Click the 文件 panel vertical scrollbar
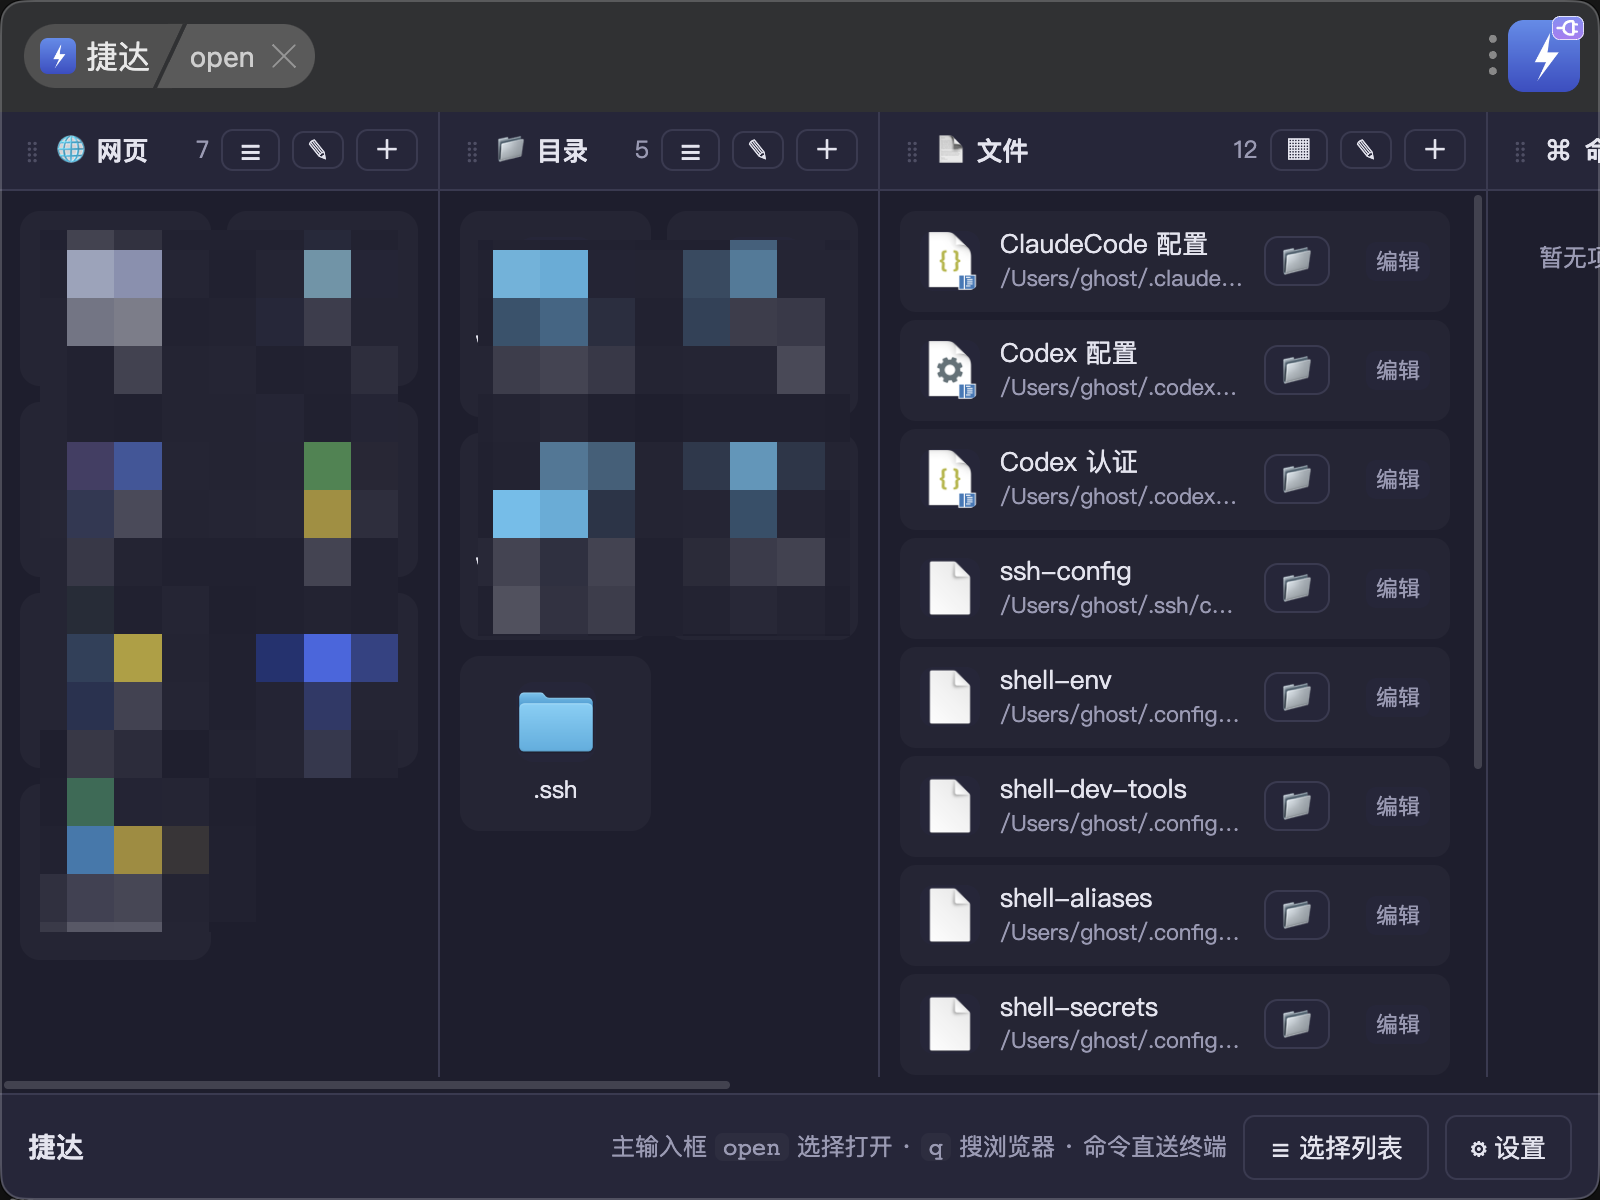This screenshot has width=1600, height=1200. click(1477, 483)
